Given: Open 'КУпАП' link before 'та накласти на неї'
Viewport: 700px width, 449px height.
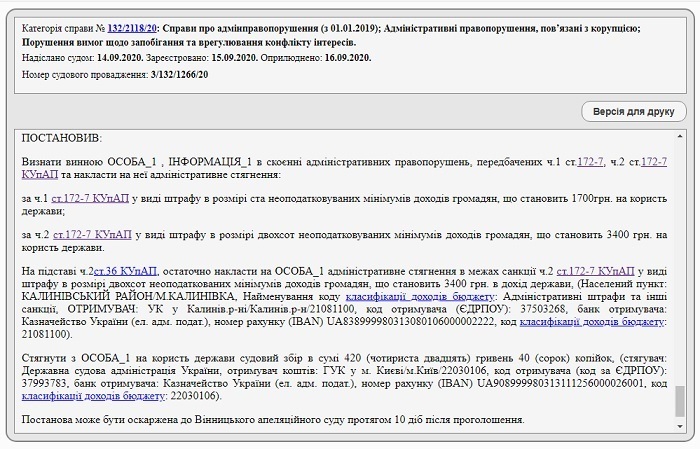Looking at the screenshot, I should click(x=40, y=174).
